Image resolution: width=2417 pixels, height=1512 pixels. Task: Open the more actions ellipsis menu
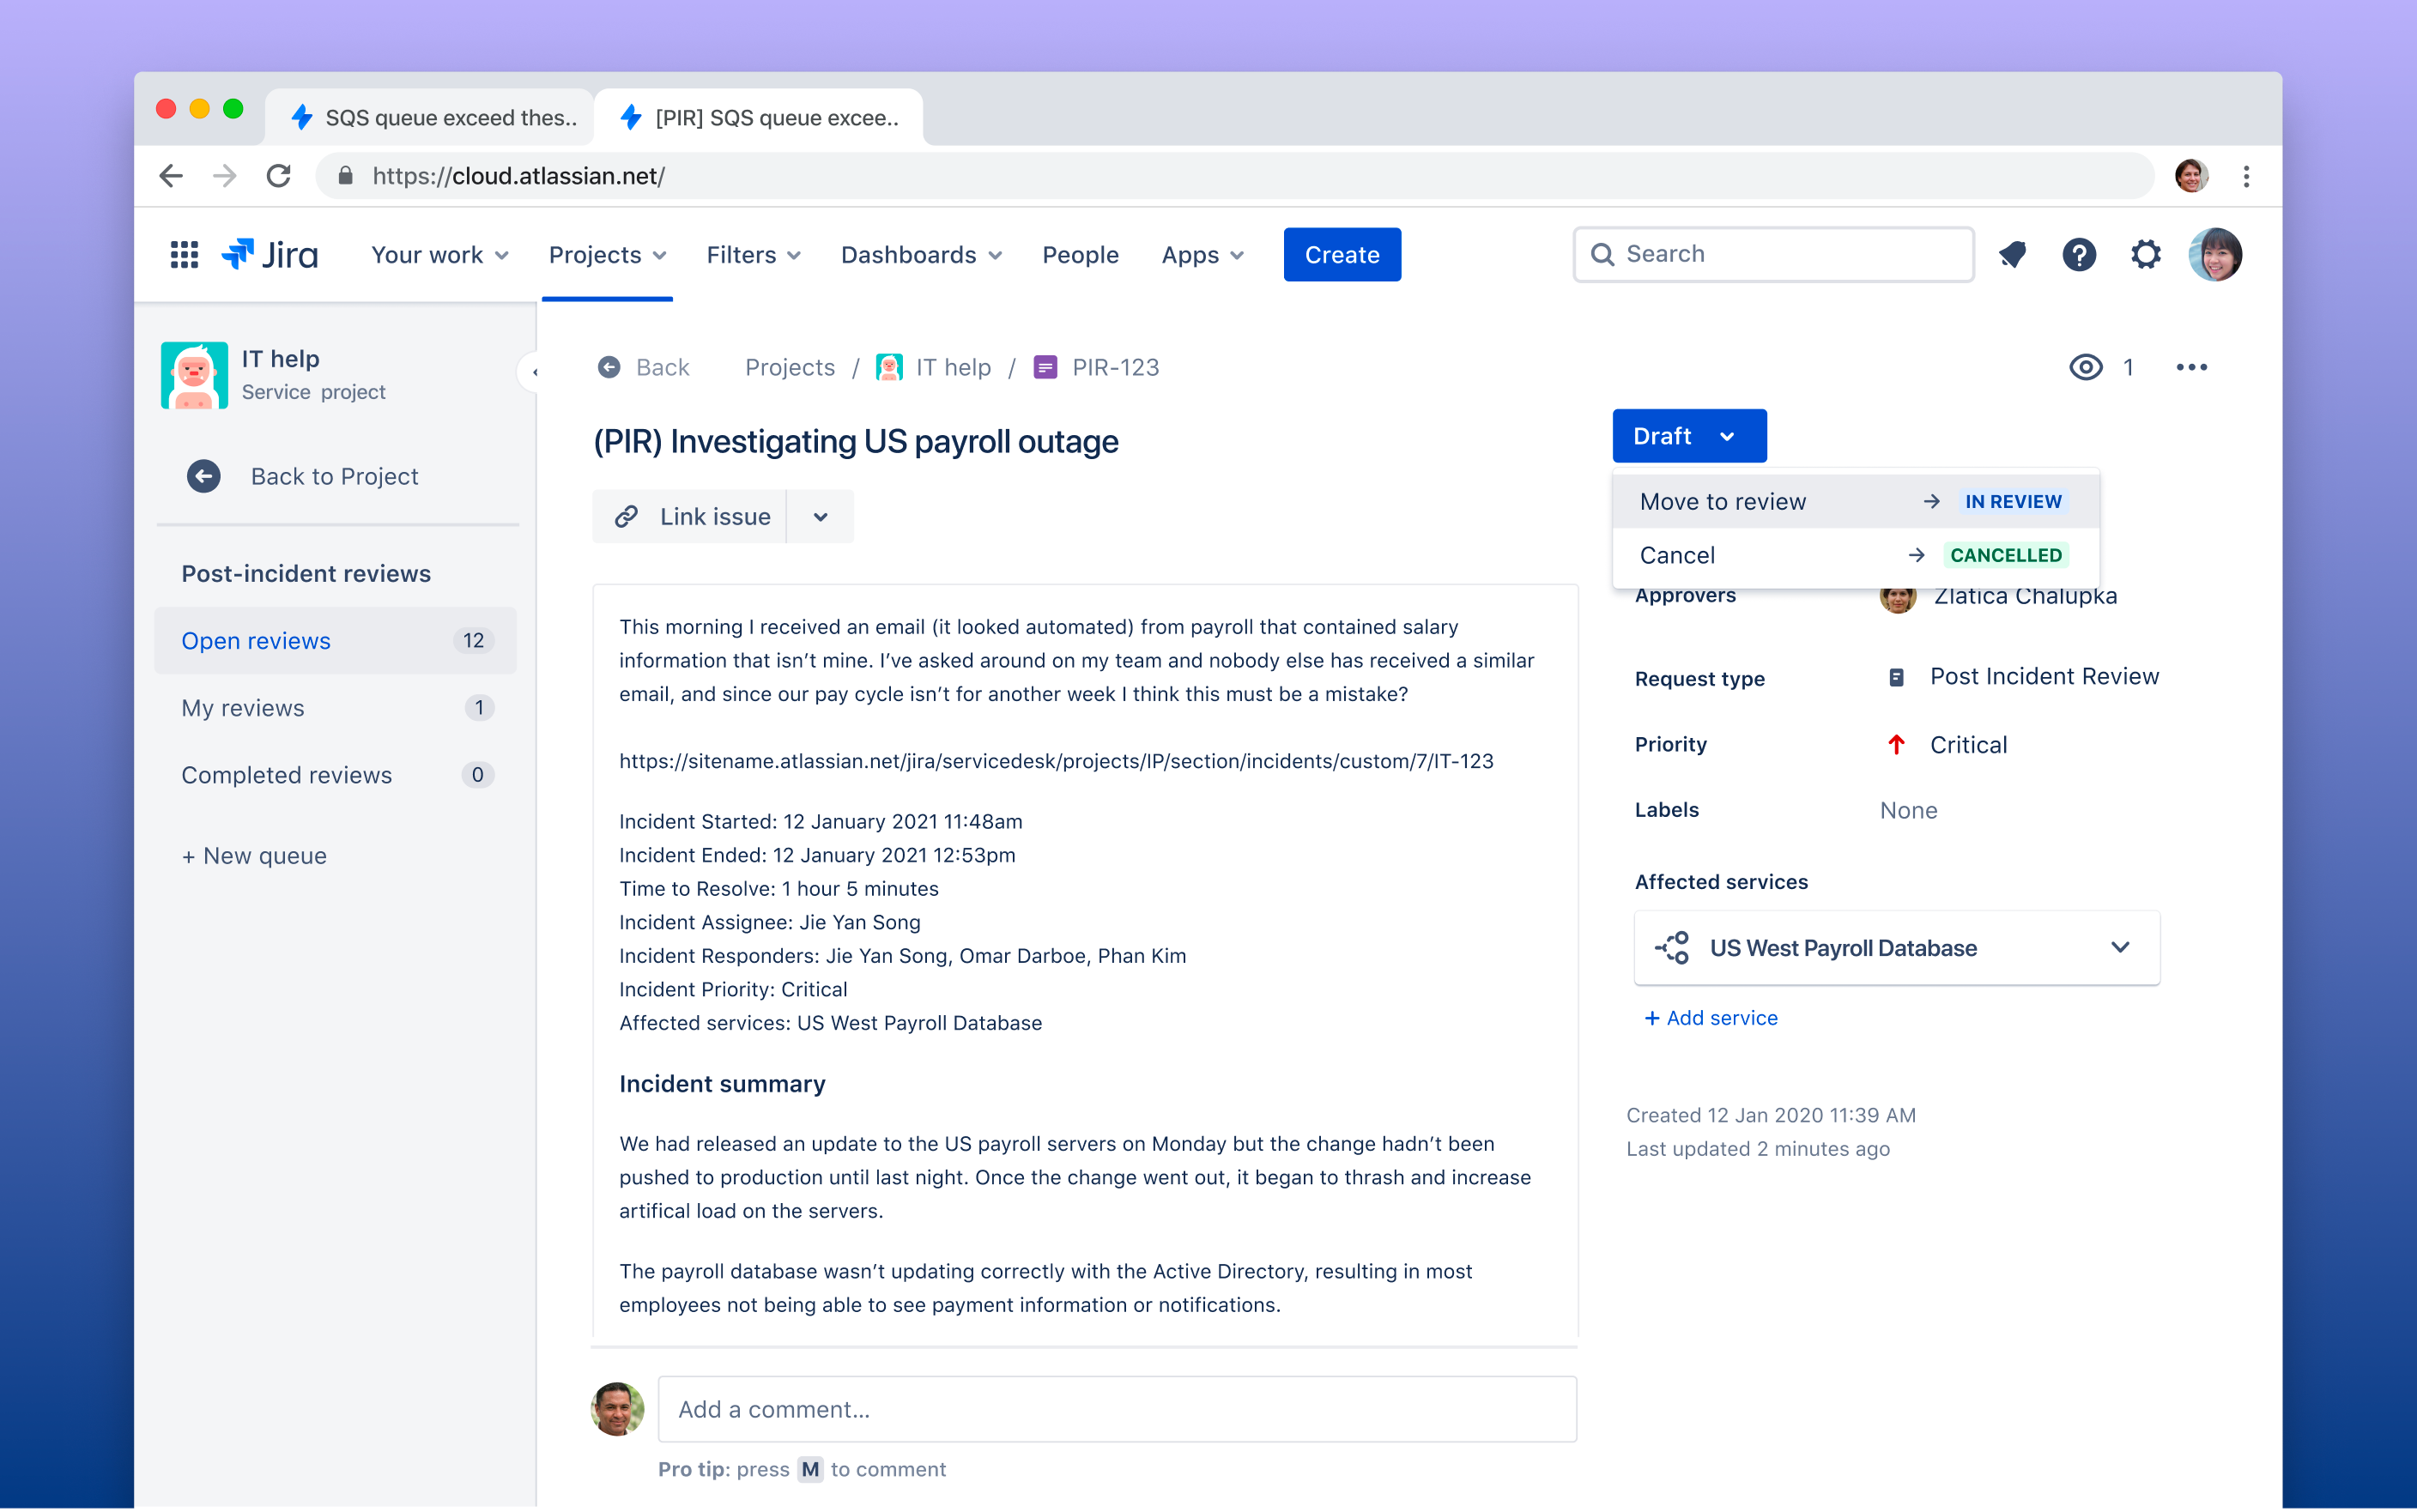2193,367
